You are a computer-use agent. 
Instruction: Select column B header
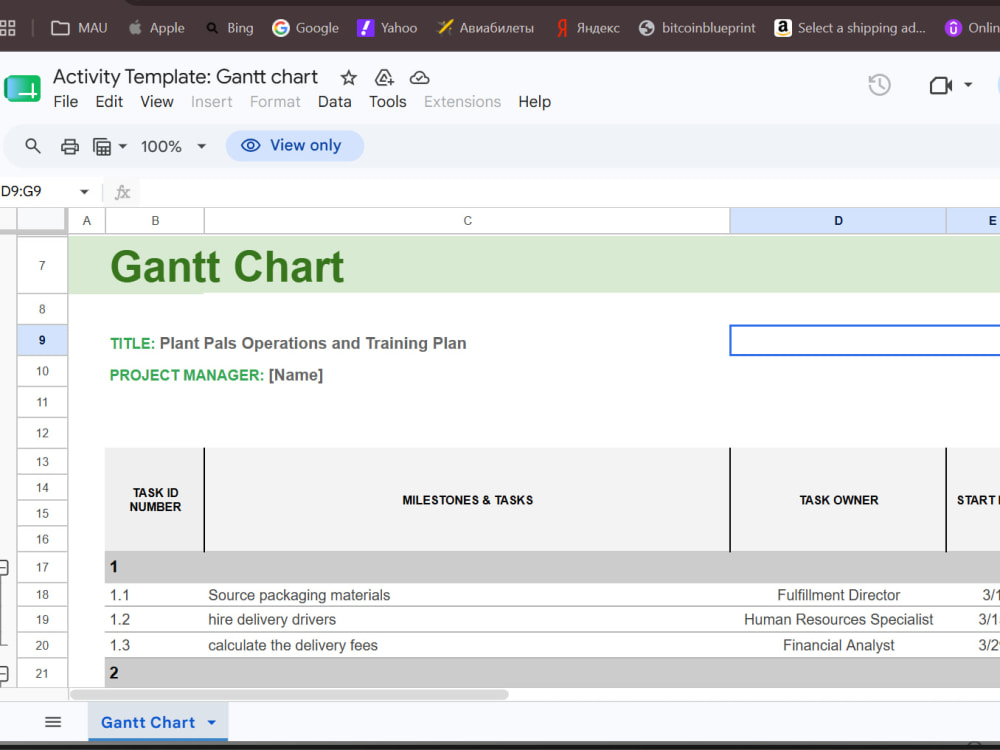point(155,221)
